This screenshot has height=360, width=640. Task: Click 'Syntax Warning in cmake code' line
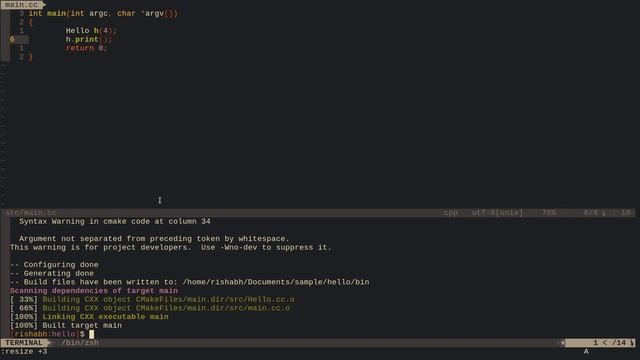coord(115,222)
